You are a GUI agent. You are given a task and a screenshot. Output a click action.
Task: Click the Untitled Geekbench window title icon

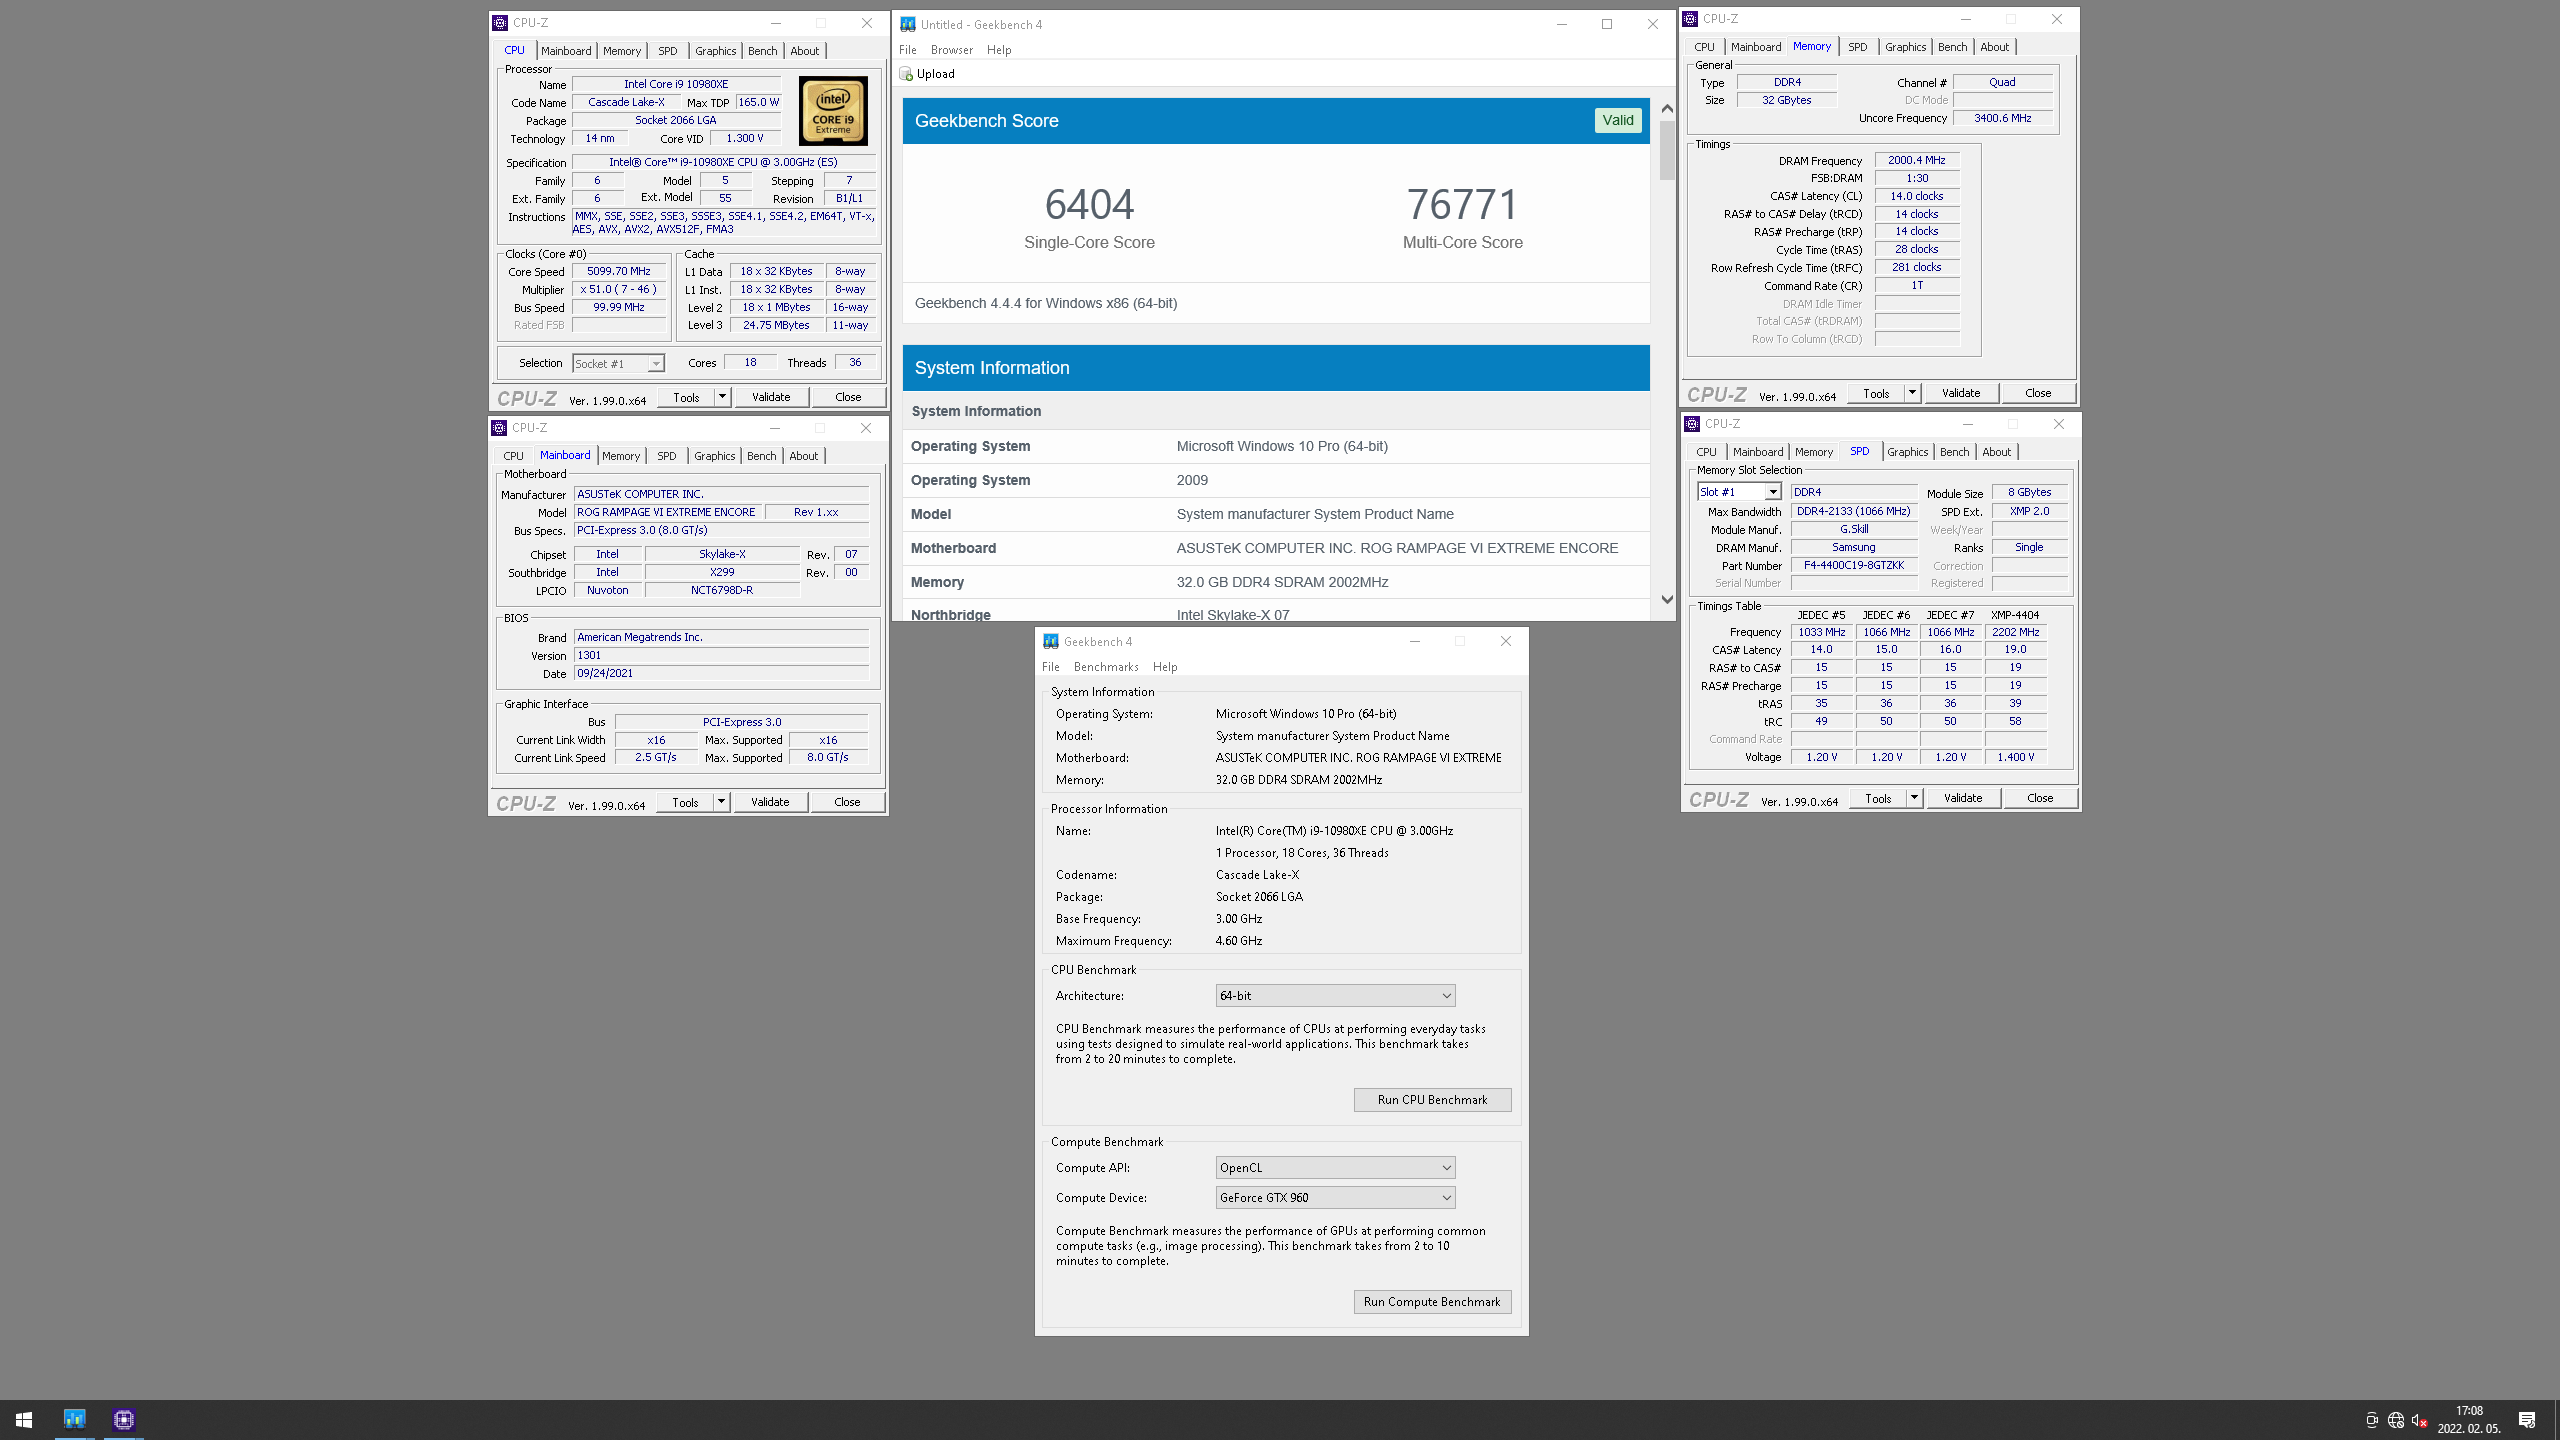pyautogui.click(x=908, y=24)
